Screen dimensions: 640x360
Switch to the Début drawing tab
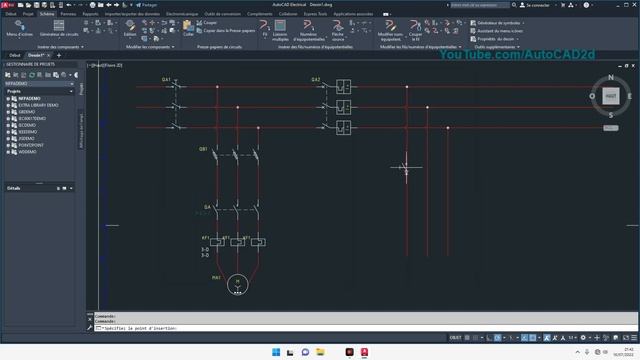coord(15,55)
